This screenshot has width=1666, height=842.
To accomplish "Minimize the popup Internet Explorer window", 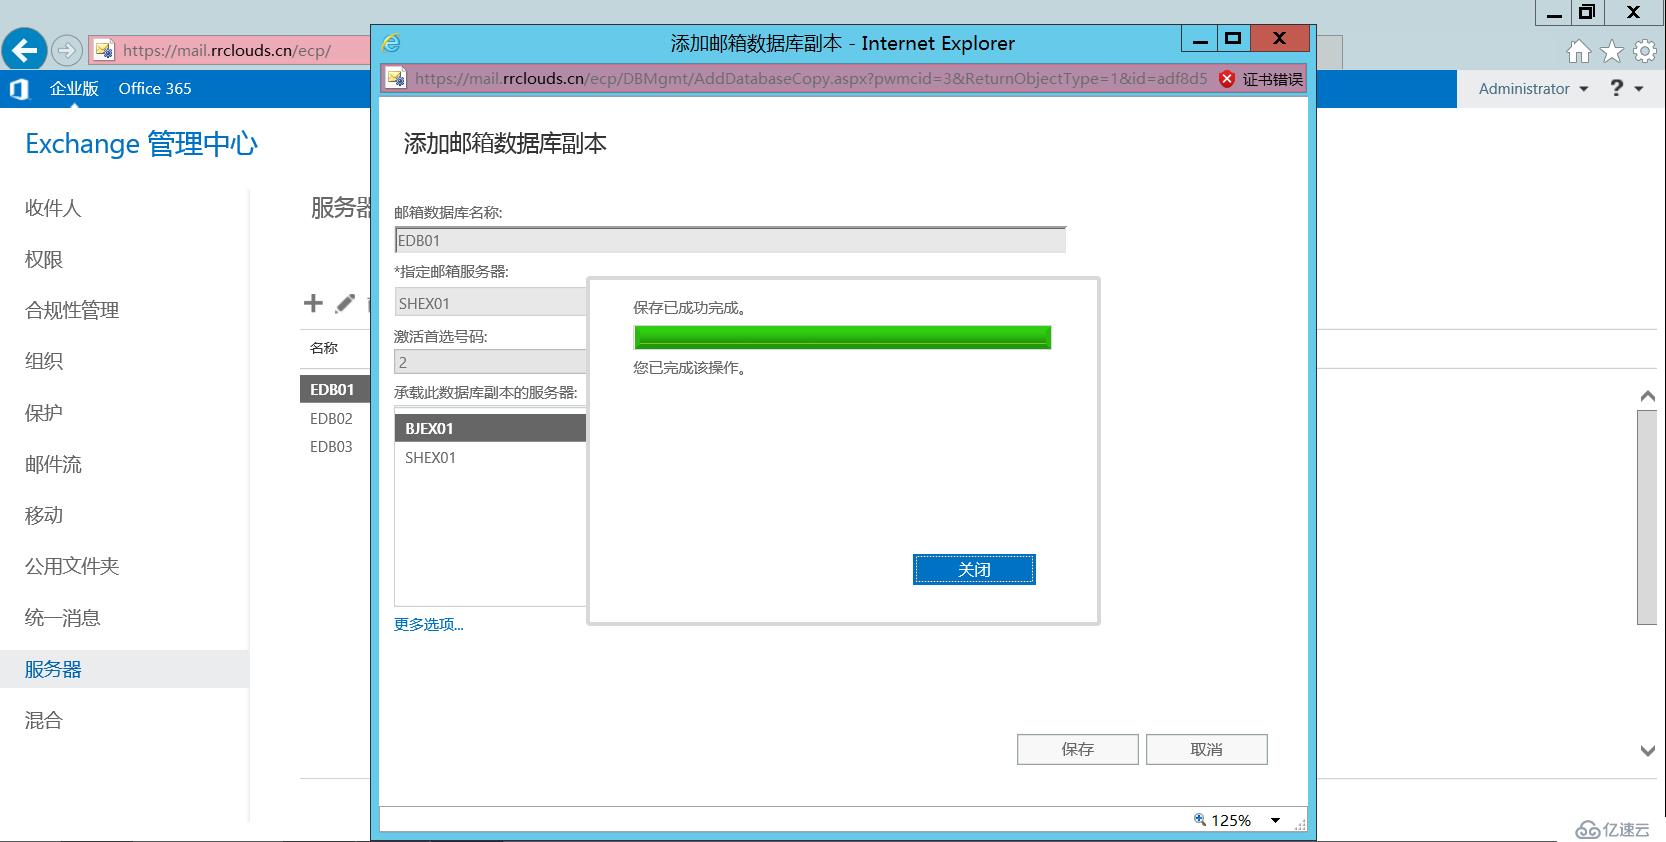I will tap(1201, 39).
